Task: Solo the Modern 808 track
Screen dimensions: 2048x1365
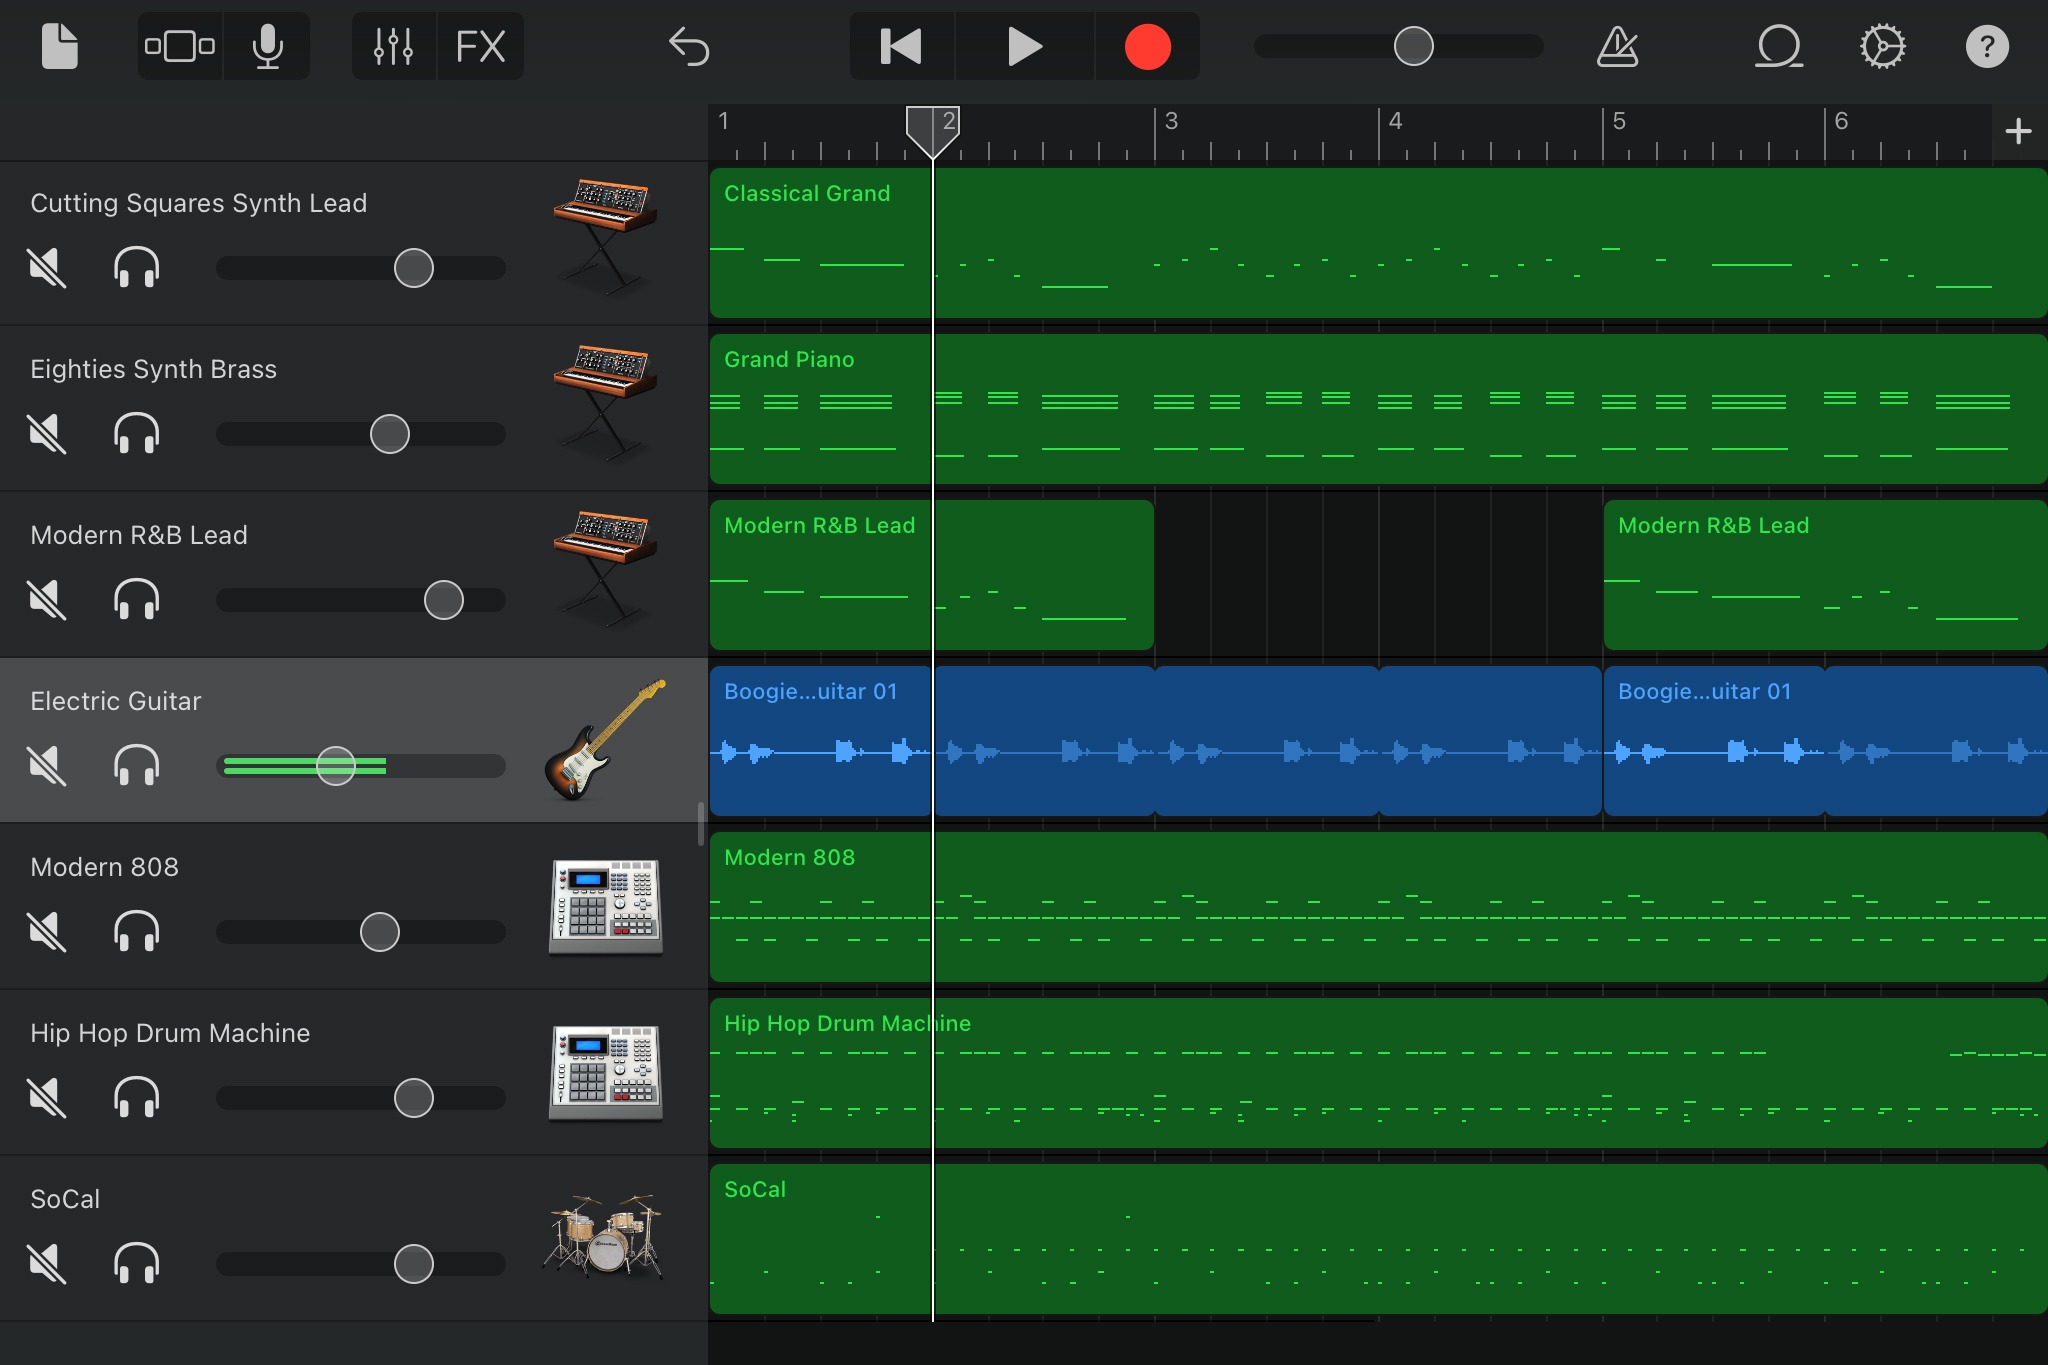Action: (x=137, y=932)
